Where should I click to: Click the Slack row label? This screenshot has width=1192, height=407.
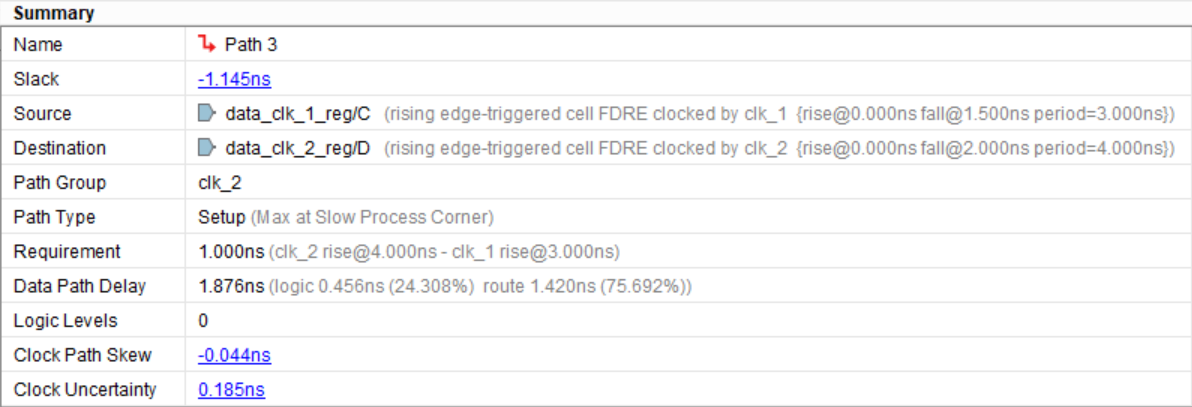point(35,79)
